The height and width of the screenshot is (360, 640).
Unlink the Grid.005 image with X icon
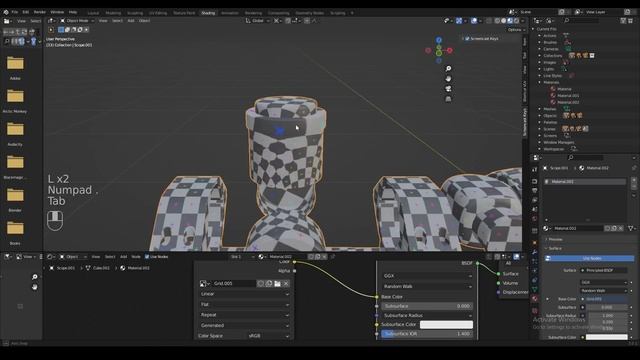pyautogui.click(x=286, y=283)
